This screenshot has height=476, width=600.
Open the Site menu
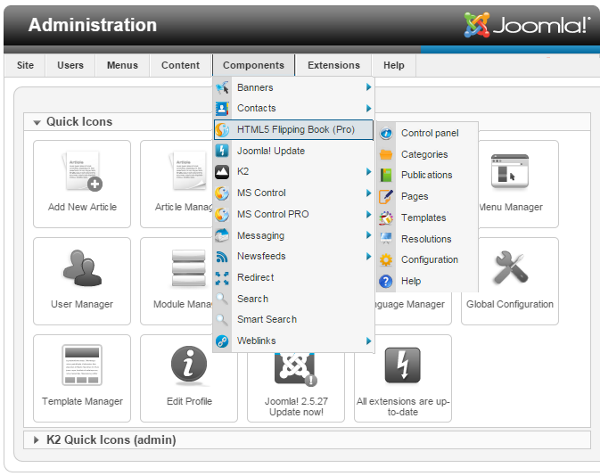pyautogui.click(x=25, y=65)
